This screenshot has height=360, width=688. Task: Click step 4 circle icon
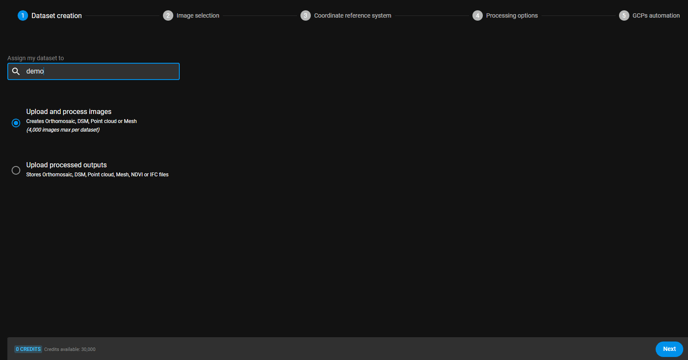[477, 15]
